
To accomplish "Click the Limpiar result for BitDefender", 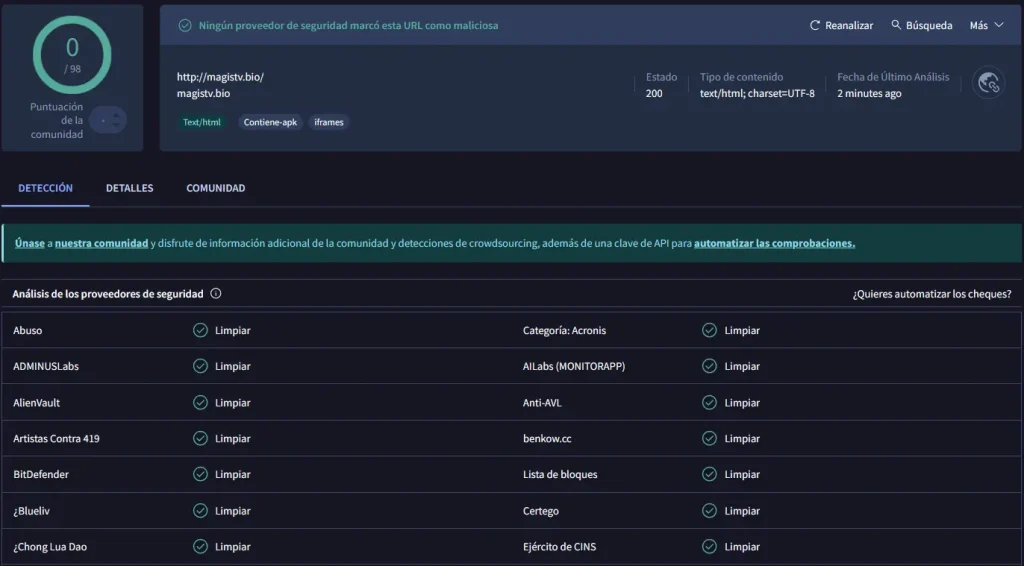I will 232,475.
